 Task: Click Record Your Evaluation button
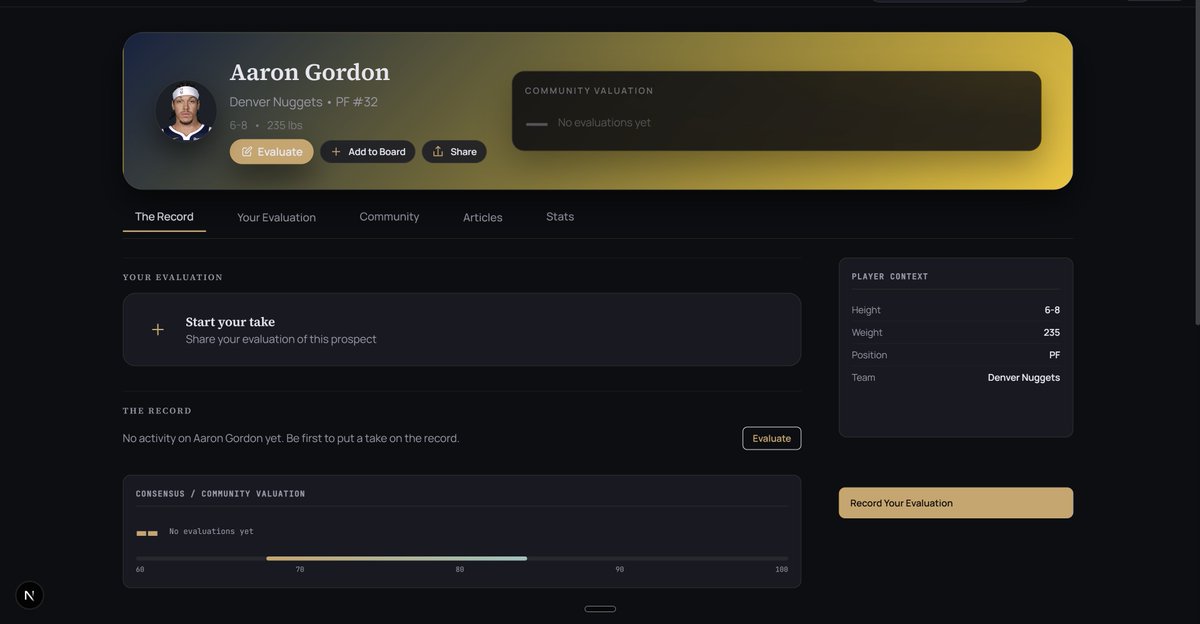click(x=956, y=503)
